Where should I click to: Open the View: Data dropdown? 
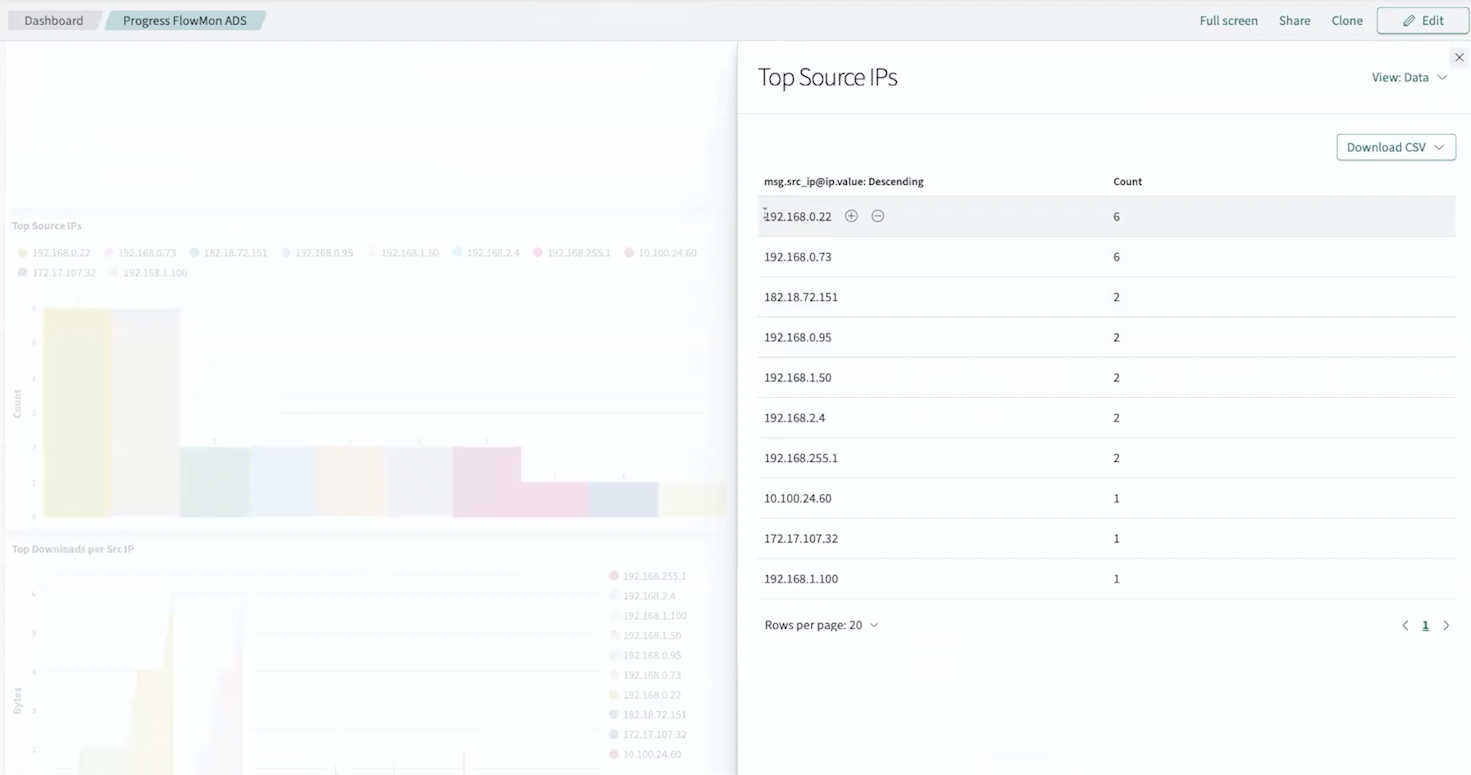tap(1409, 77)
